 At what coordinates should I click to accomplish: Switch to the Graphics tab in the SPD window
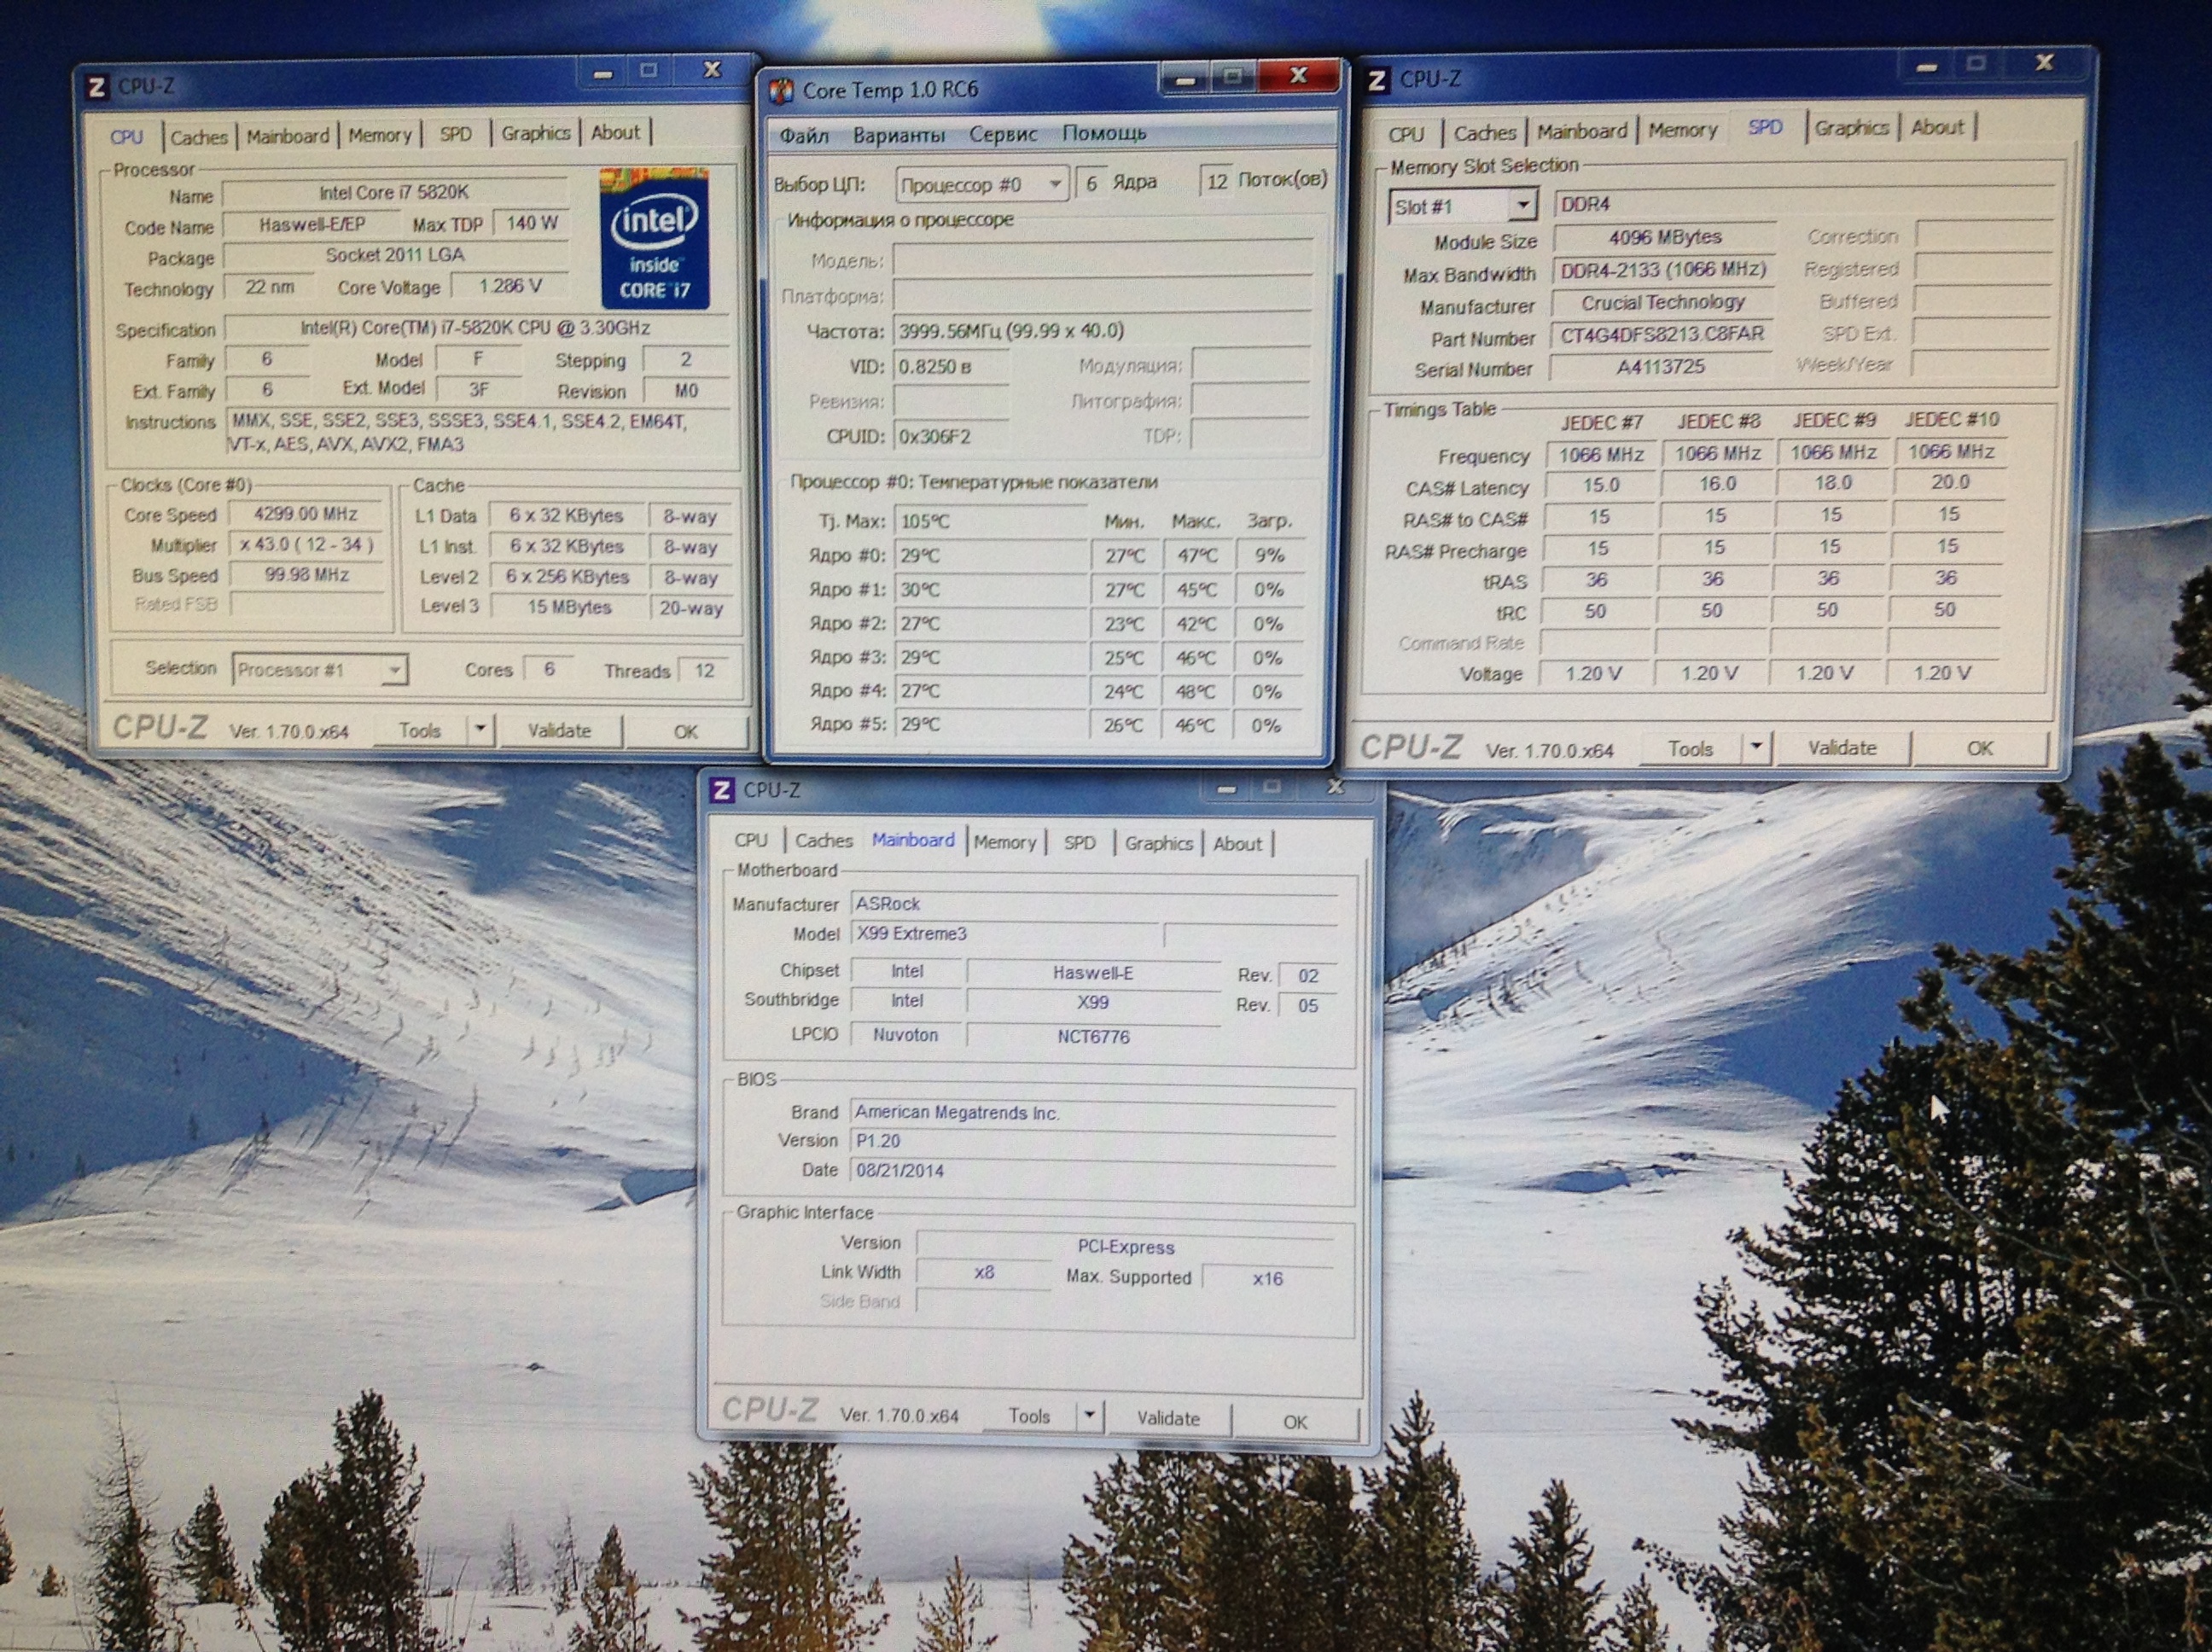(x=1851, y=128)
